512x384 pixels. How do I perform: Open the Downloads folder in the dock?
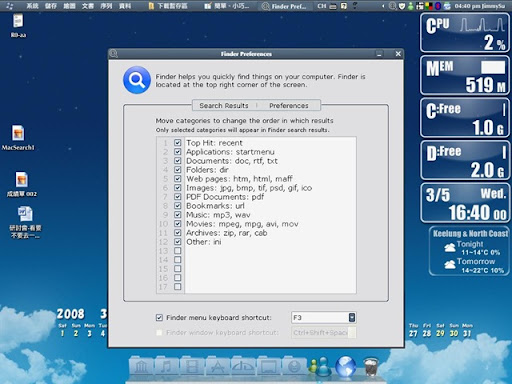click(x=294, y=367)
